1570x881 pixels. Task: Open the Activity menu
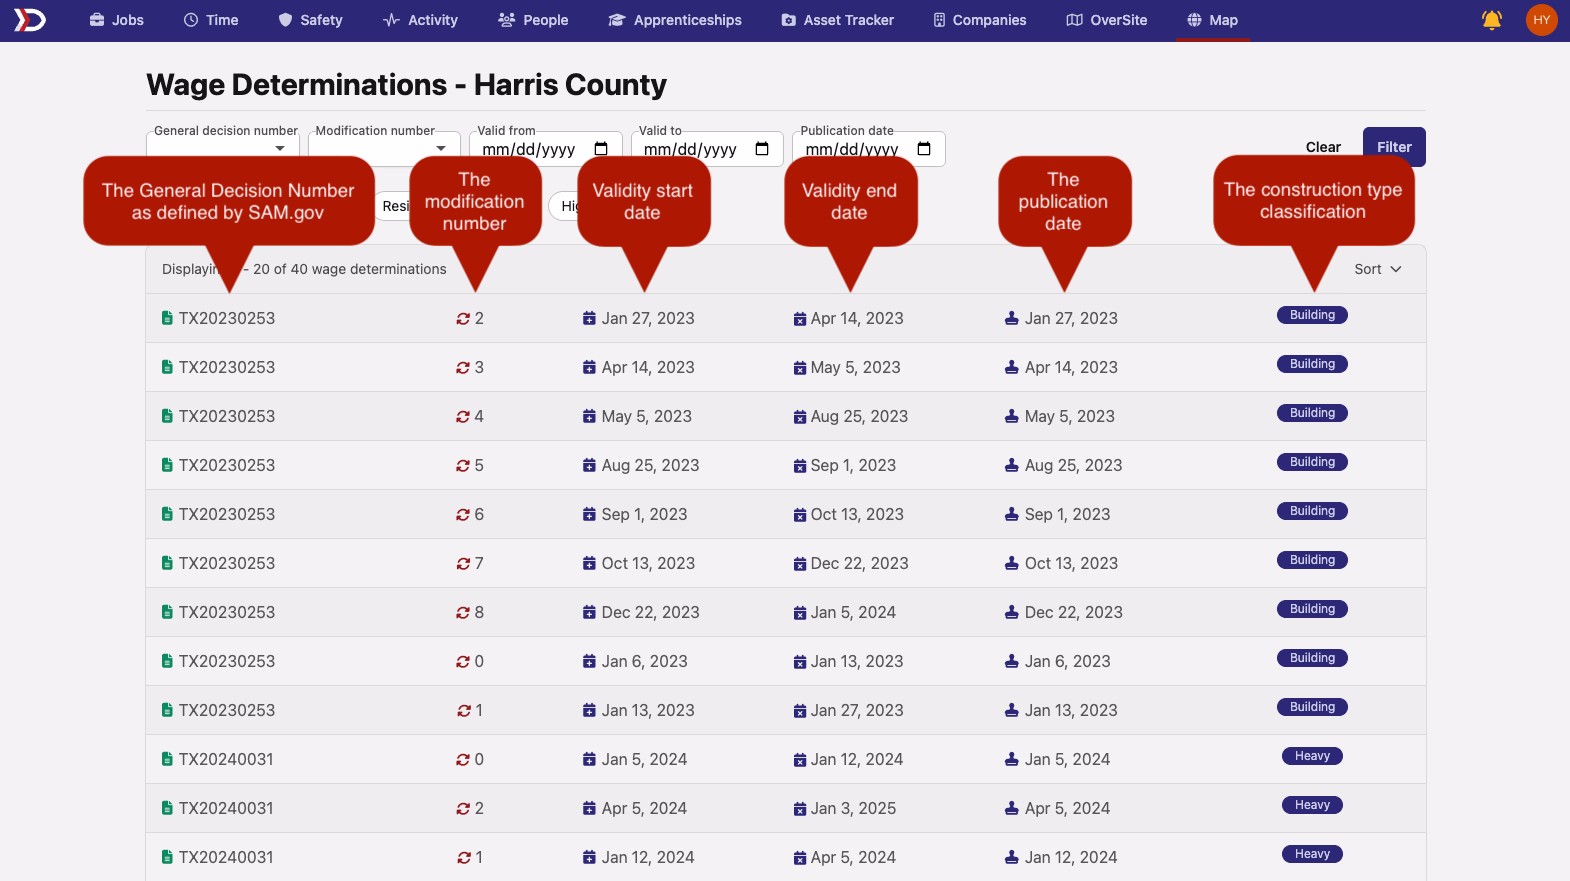pos(420,20)
